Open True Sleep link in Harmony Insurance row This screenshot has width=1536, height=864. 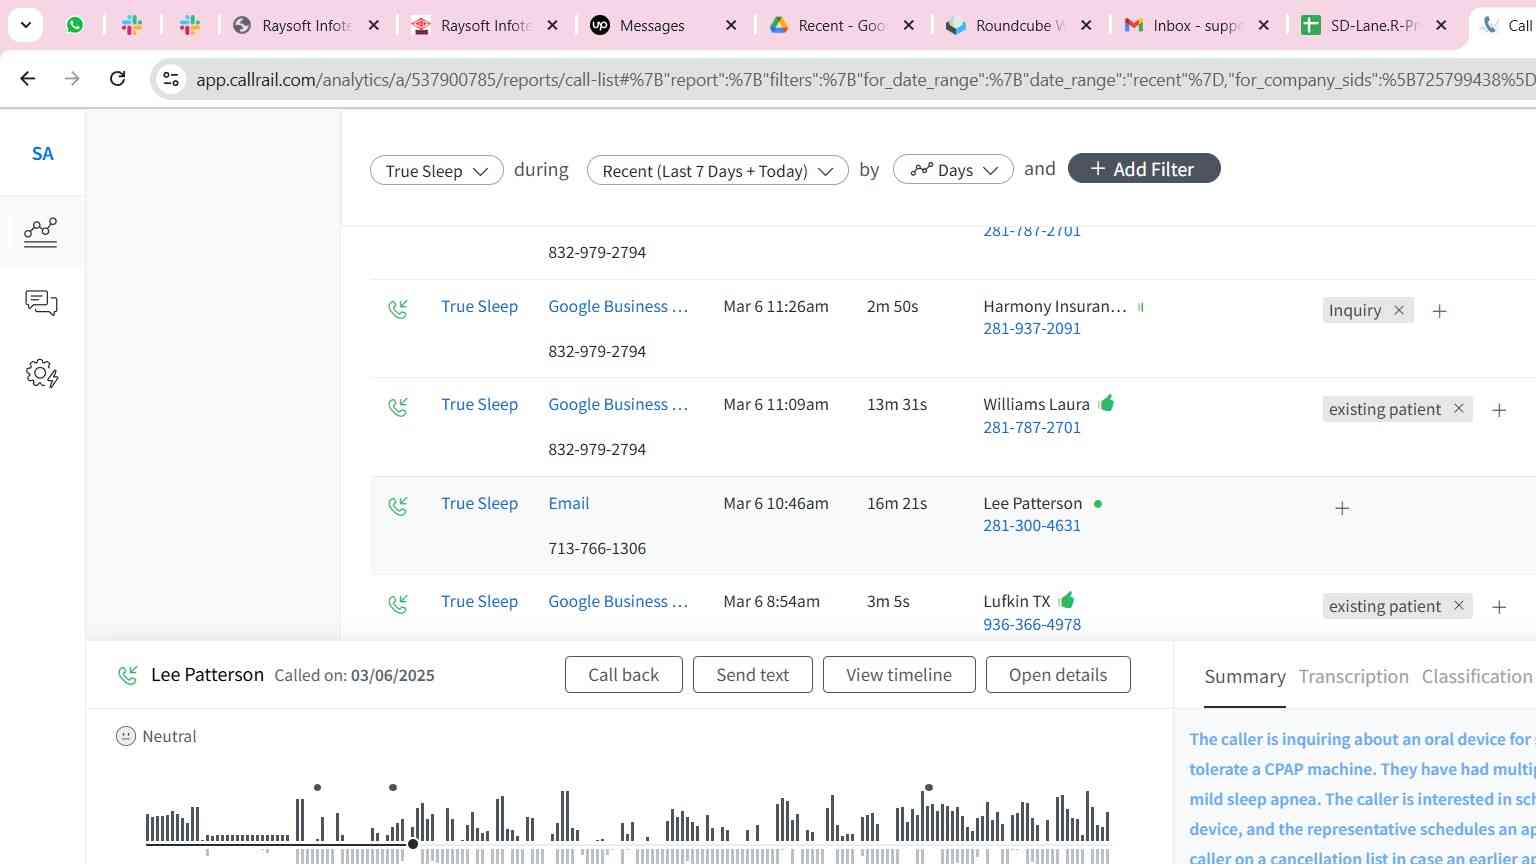[479, 306]
